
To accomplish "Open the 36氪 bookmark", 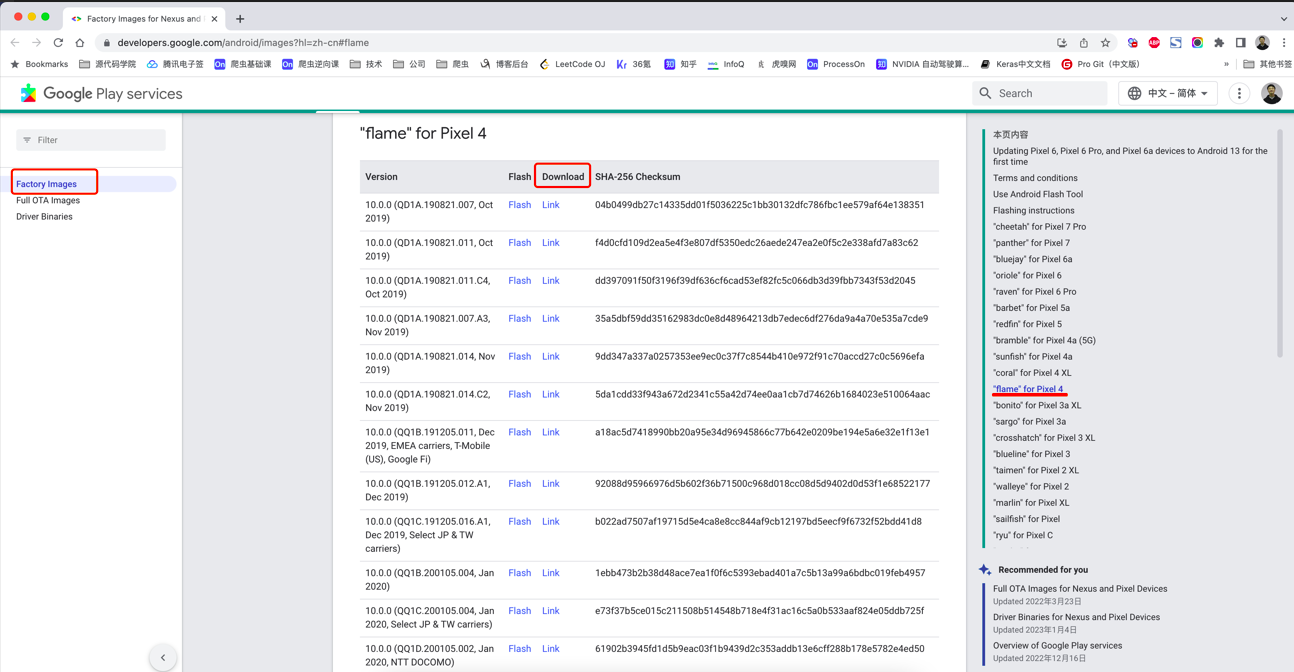I will (x=634, y=64).
